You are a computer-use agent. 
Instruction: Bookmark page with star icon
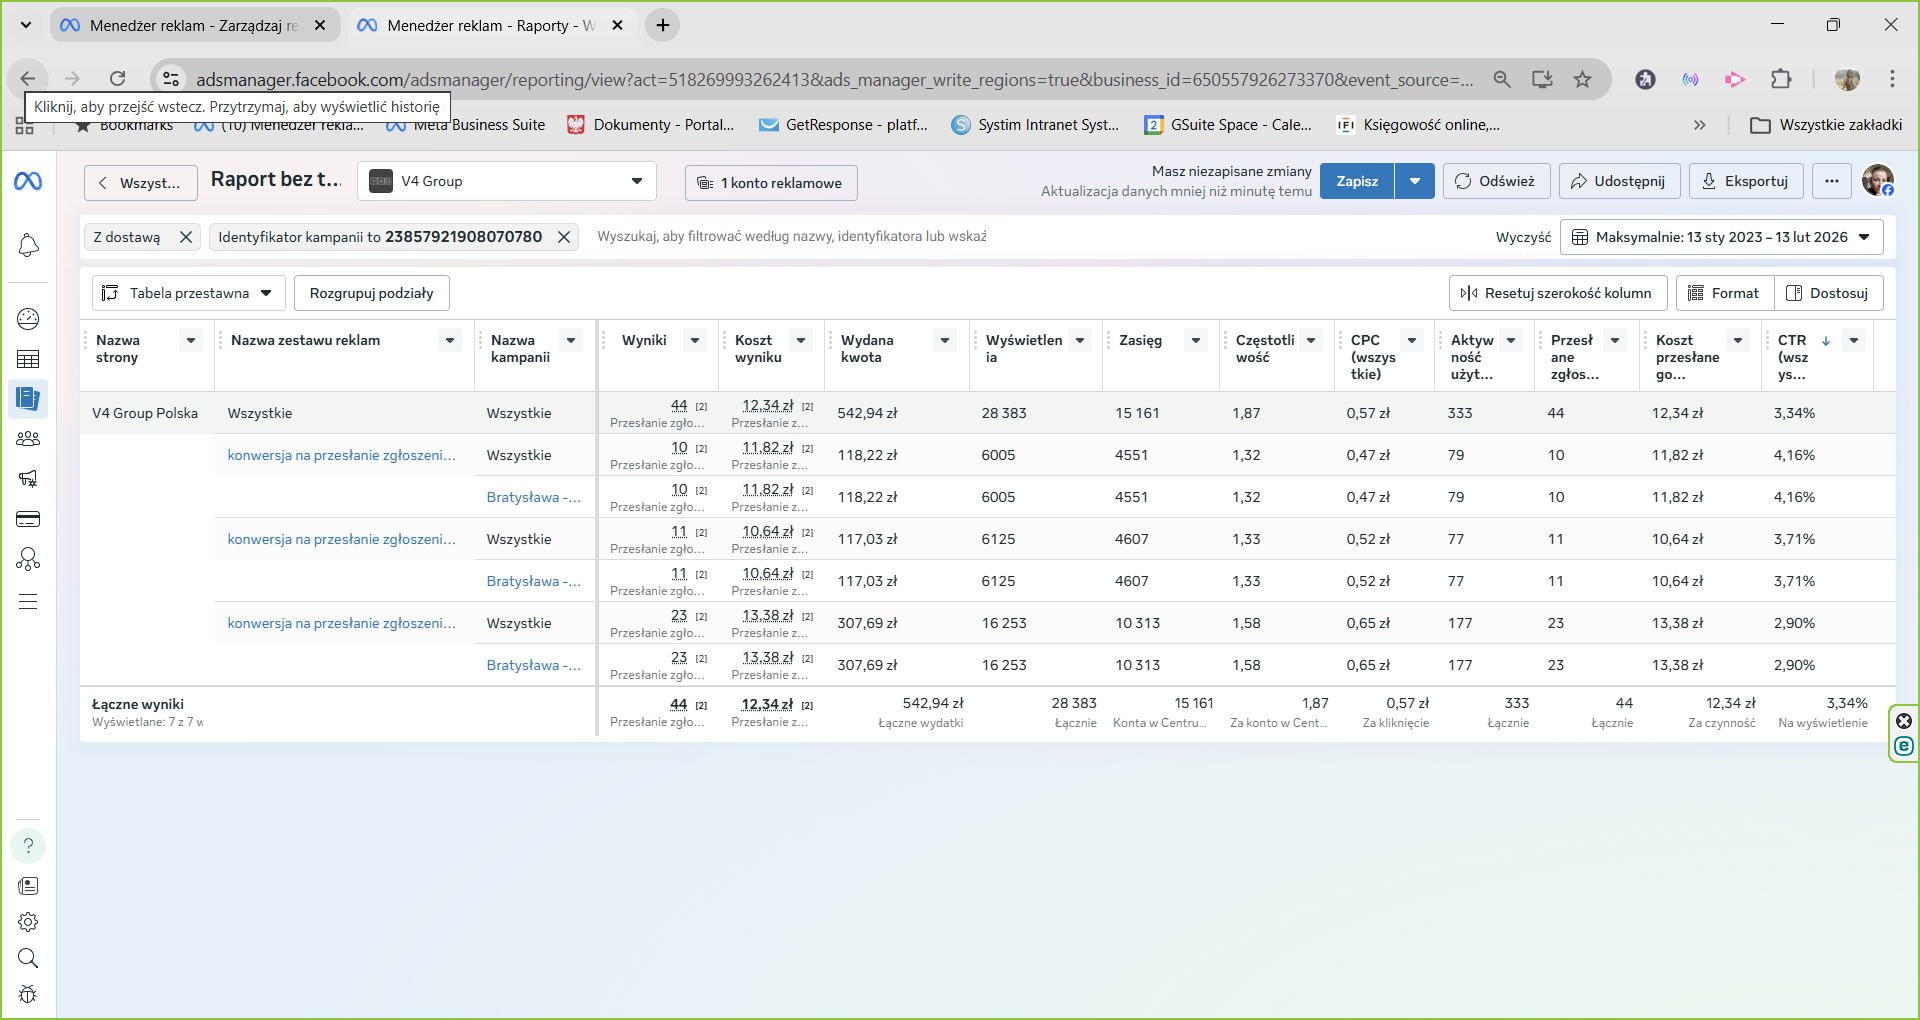1583,79
